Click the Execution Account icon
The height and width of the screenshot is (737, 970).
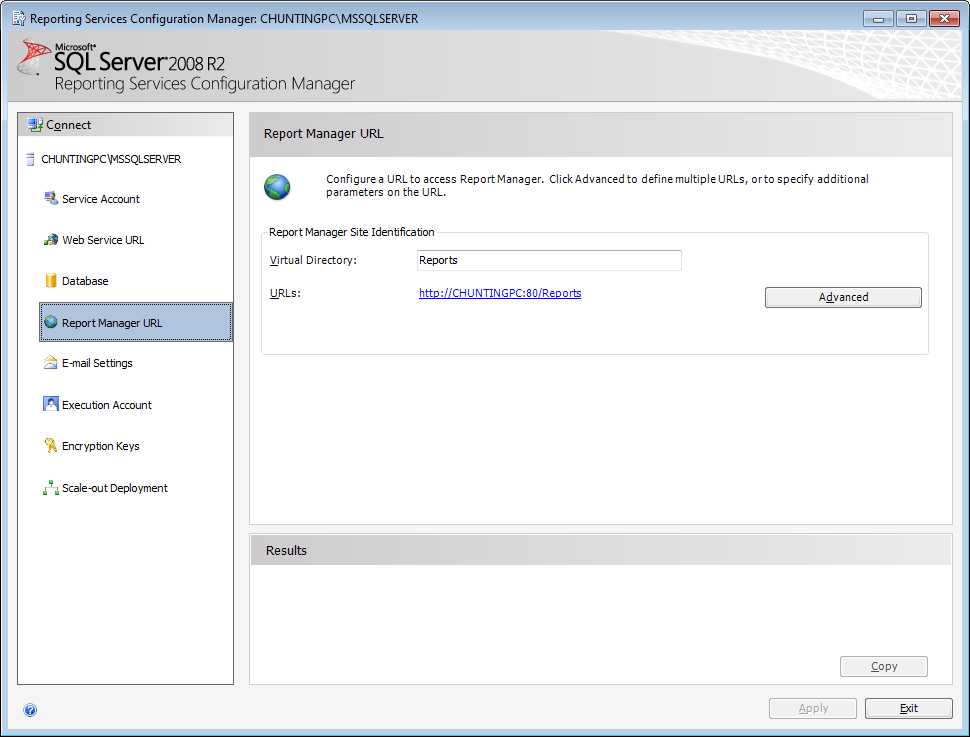coord(51,404)
